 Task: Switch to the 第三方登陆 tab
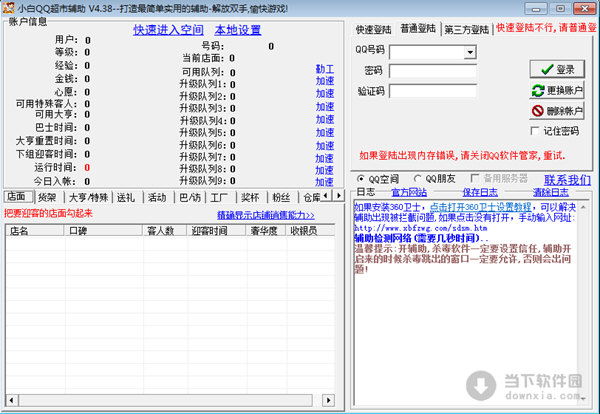466,29
